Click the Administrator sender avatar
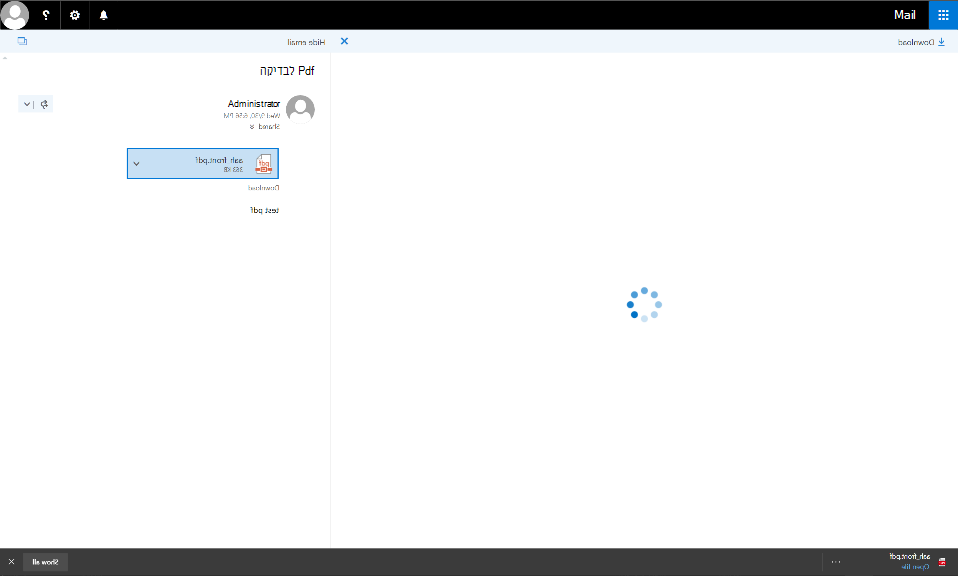Viewport: 958px width, 576px height. [301, 109]
